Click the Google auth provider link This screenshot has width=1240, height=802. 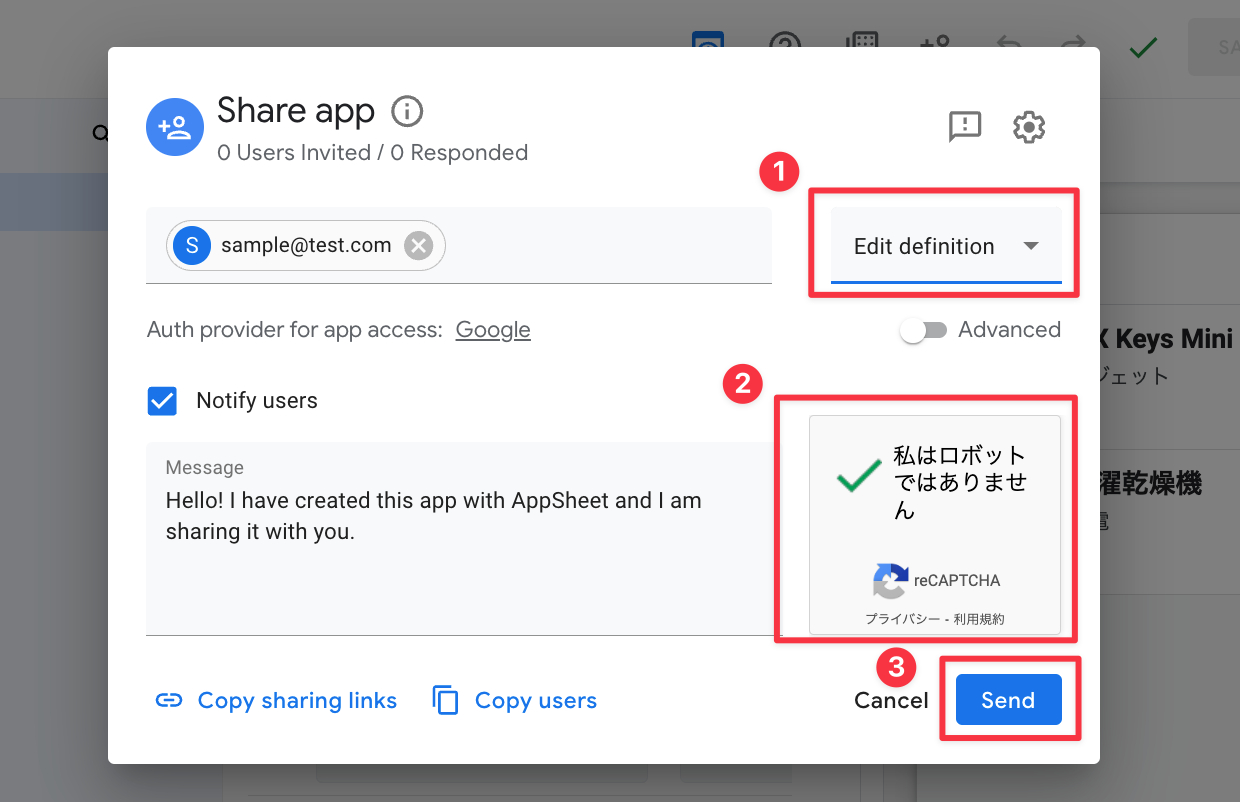click(x=493, y=330)
